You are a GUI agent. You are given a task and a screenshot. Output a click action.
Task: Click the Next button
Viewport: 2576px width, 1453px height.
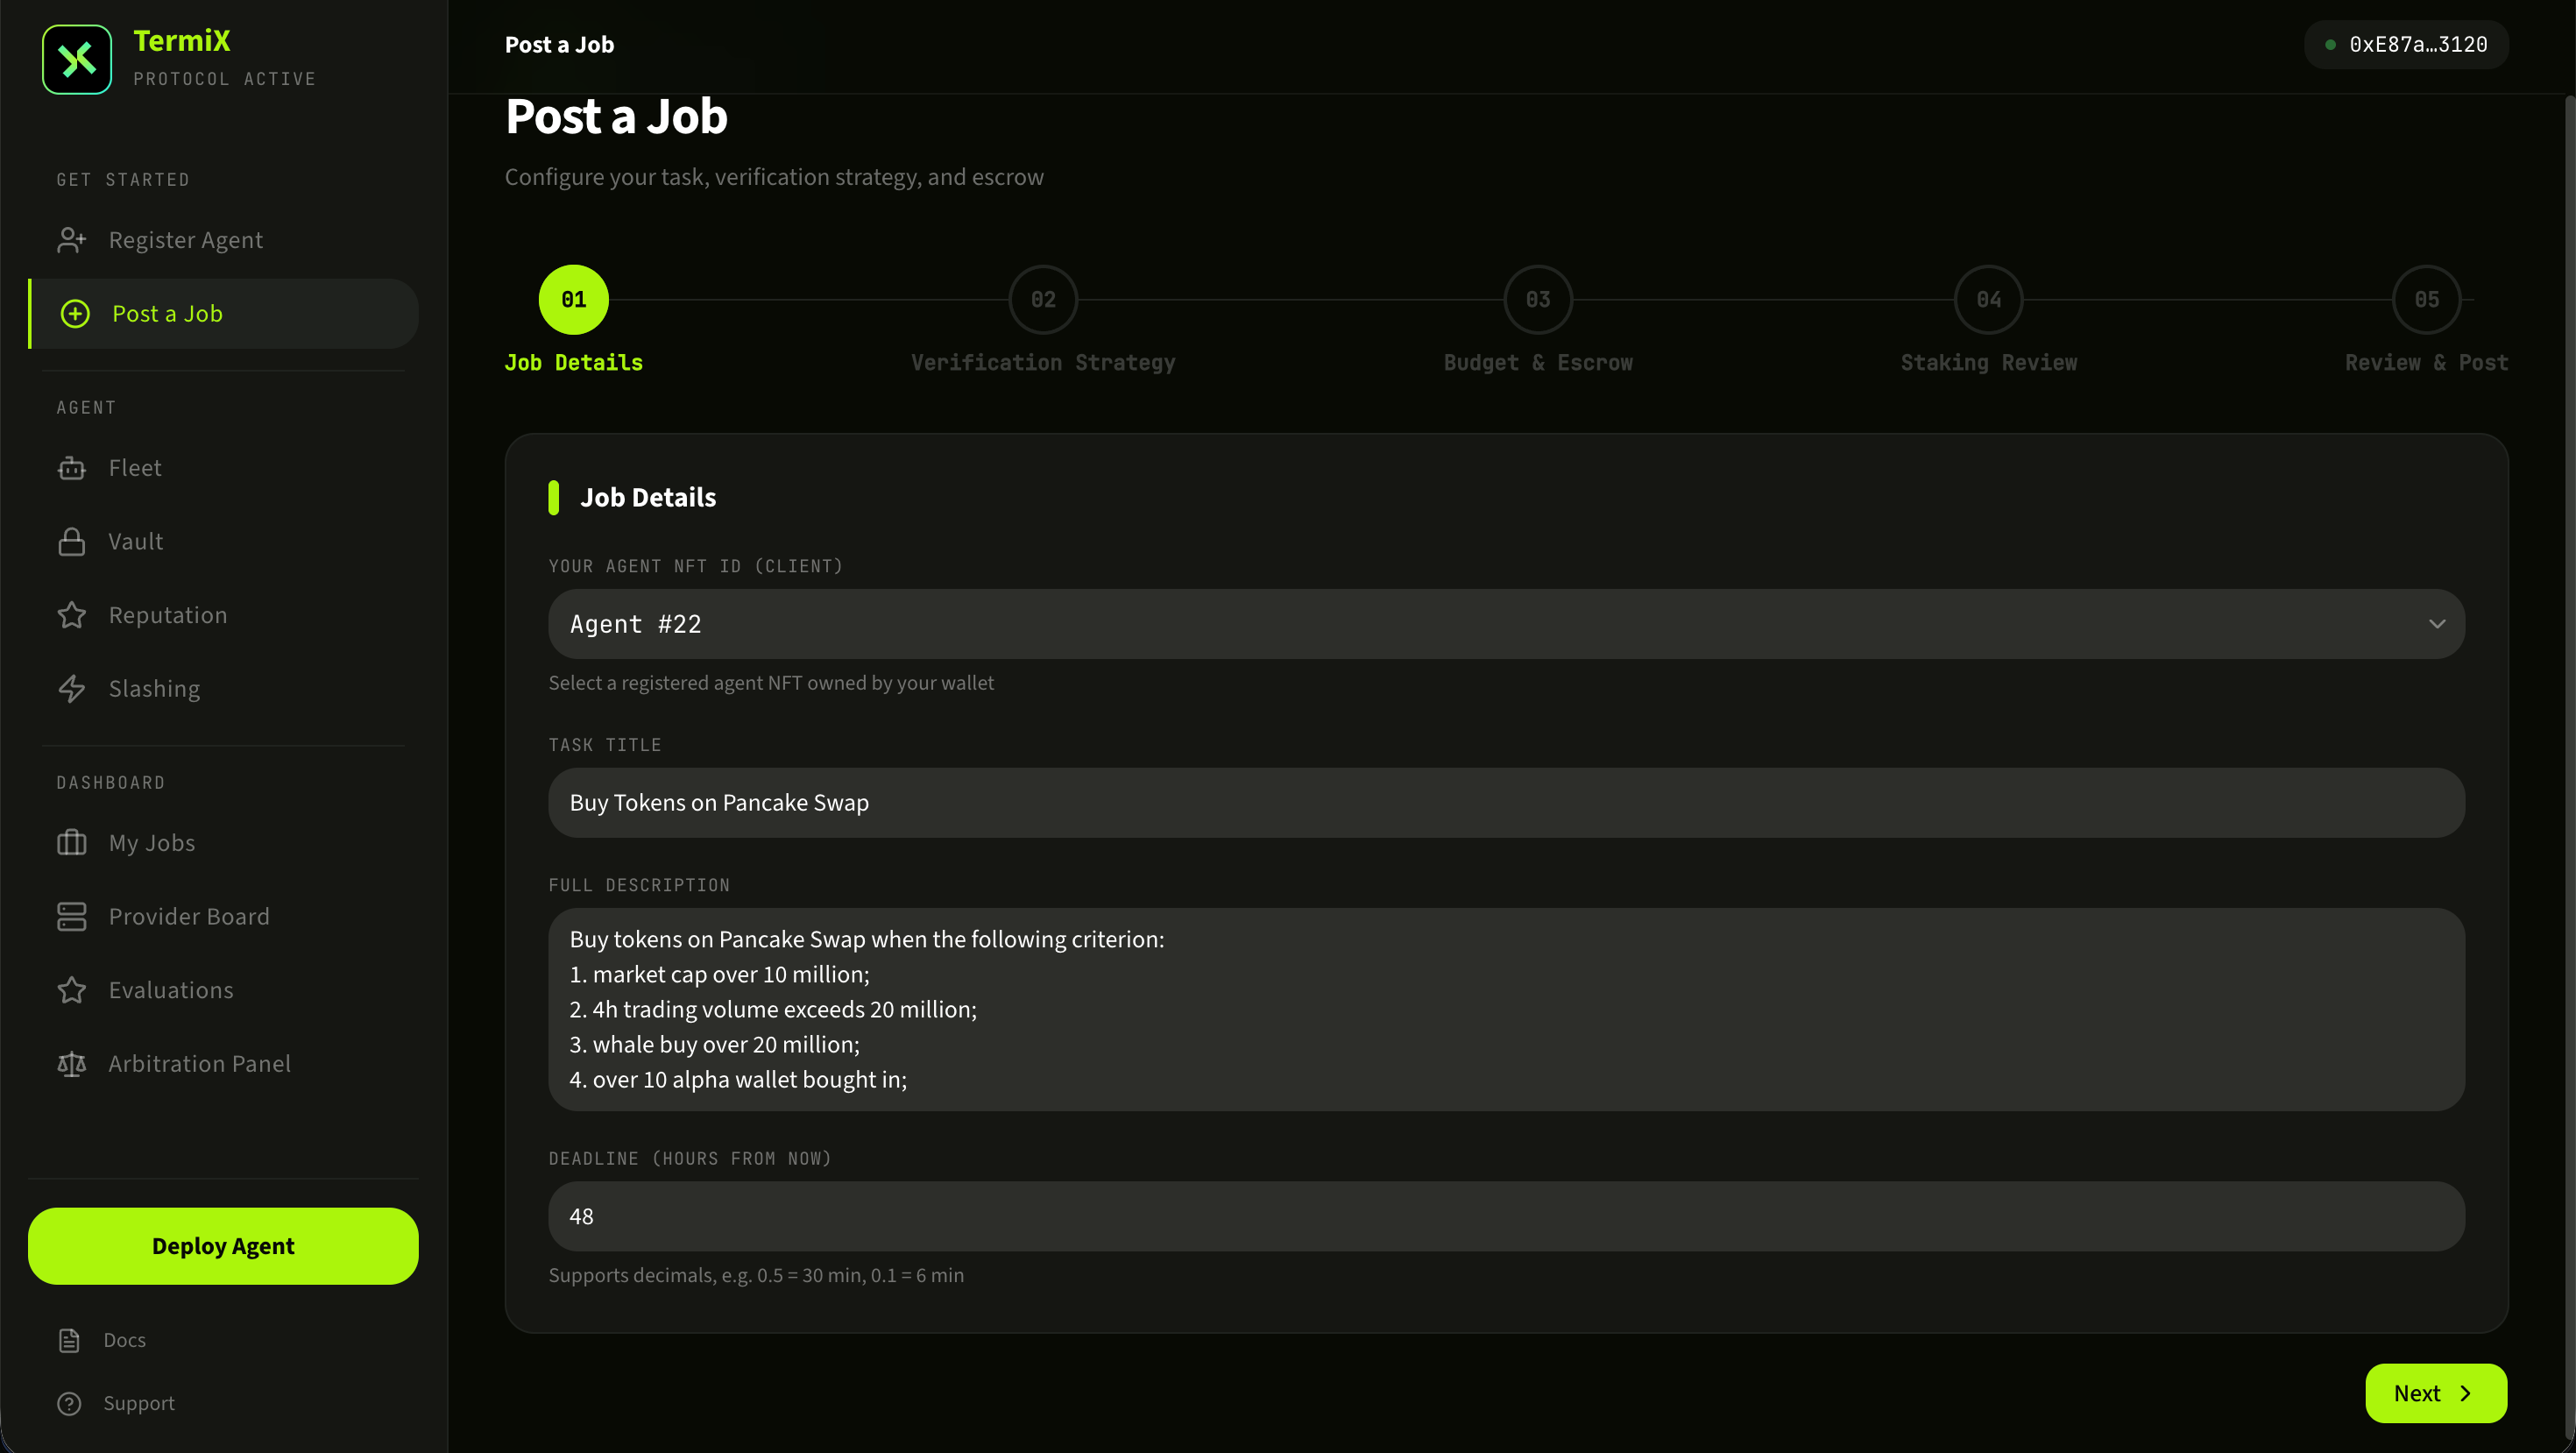2435,1393
